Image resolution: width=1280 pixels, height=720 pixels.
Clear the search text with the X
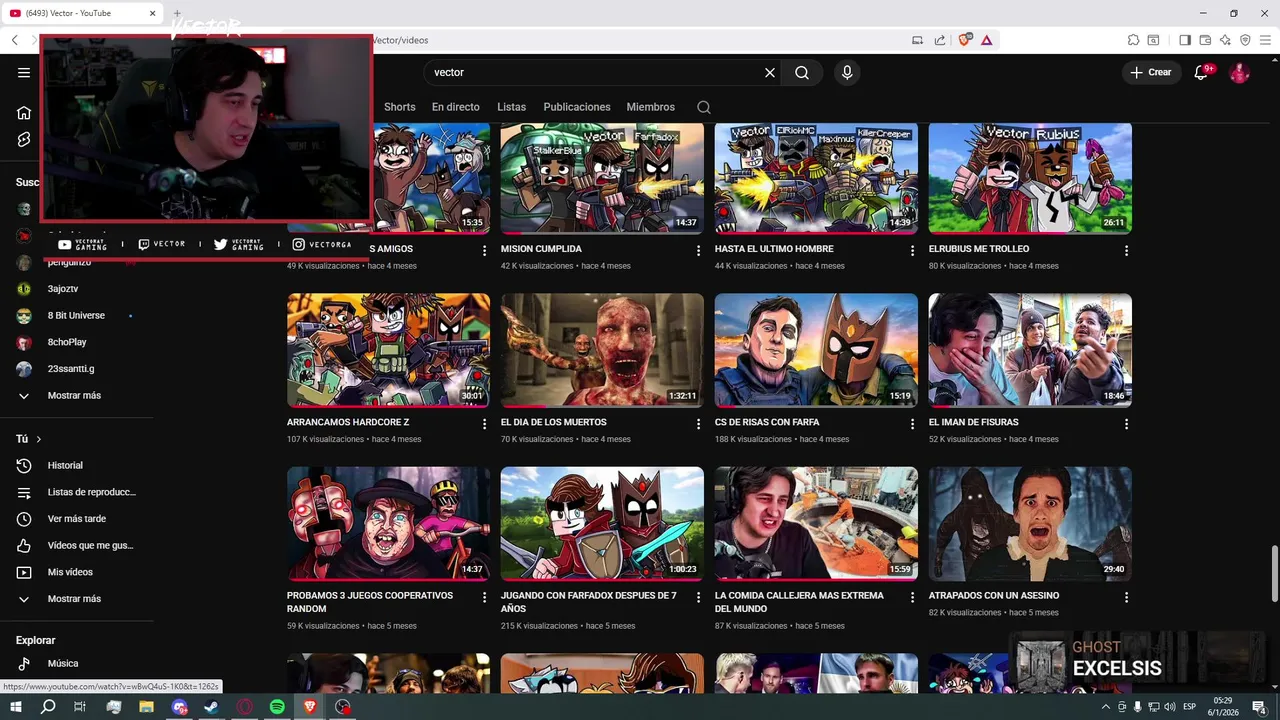[x=770, y=72]
